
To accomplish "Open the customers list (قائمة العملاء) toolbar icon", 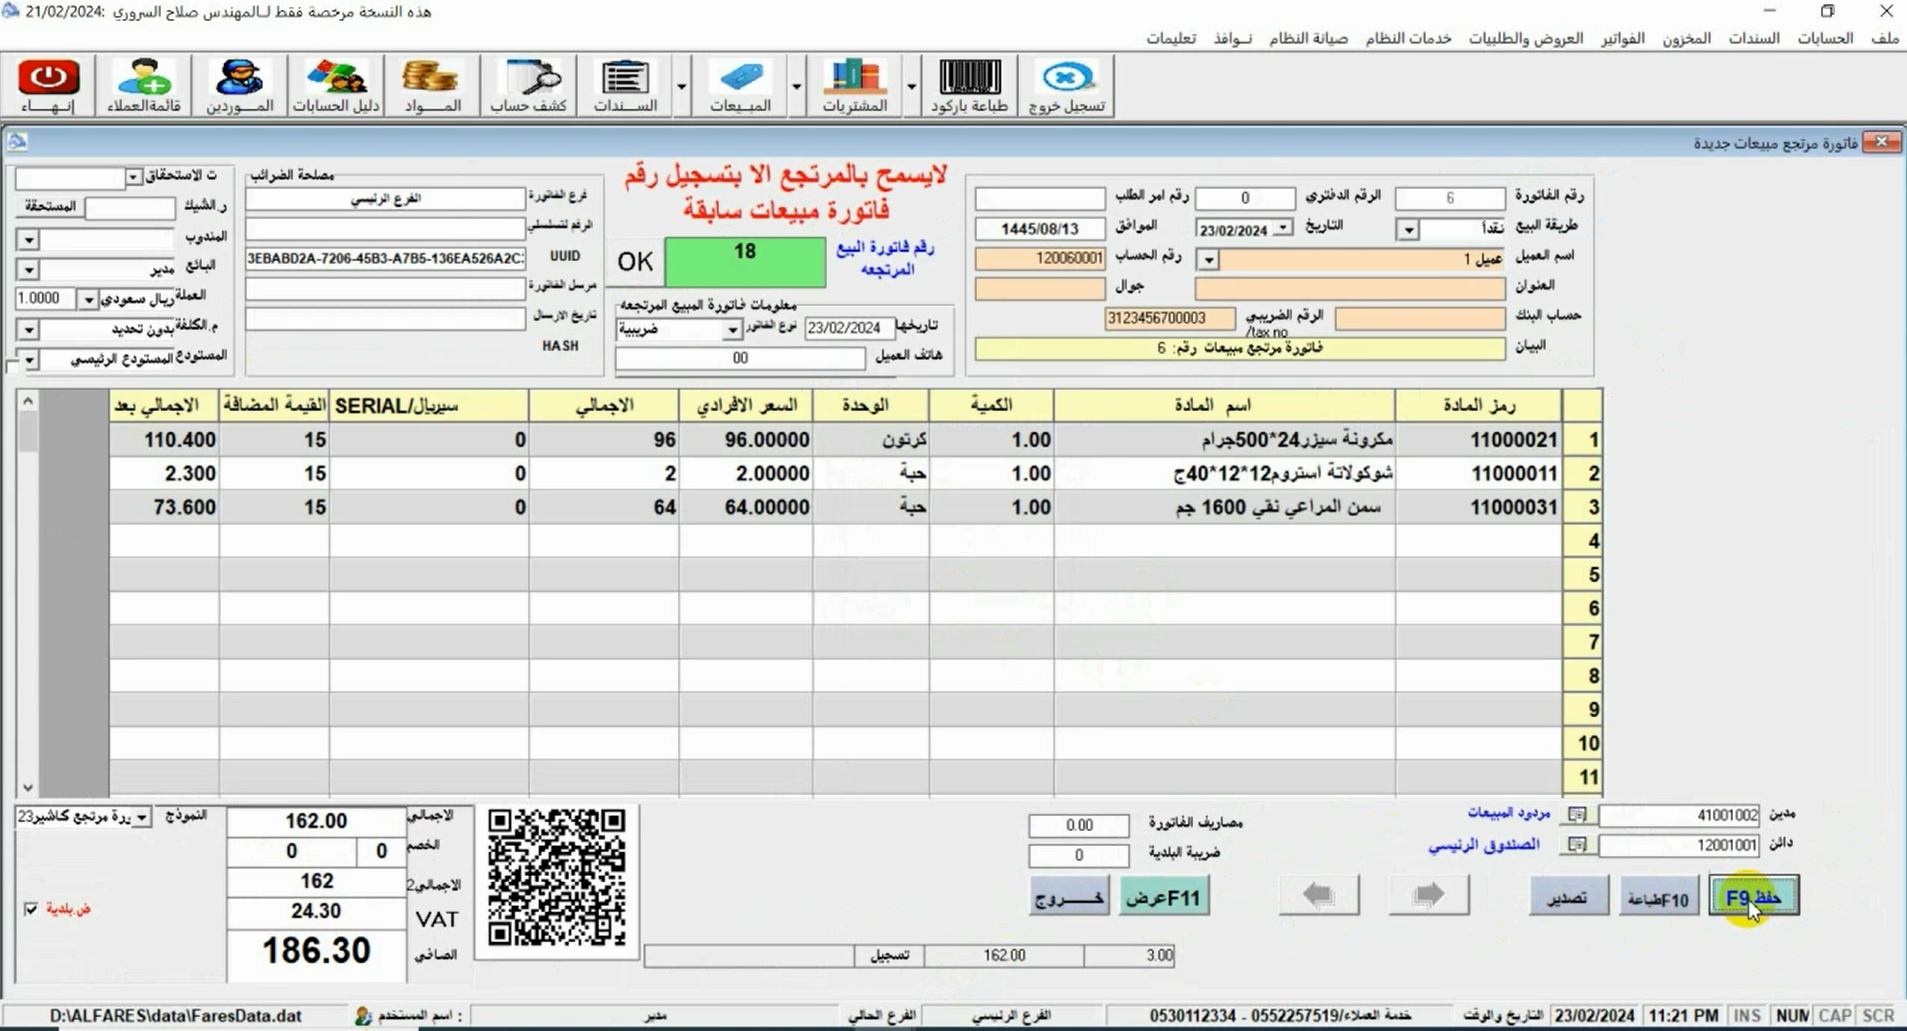I will pyautogui.click(x=144, y=86).
